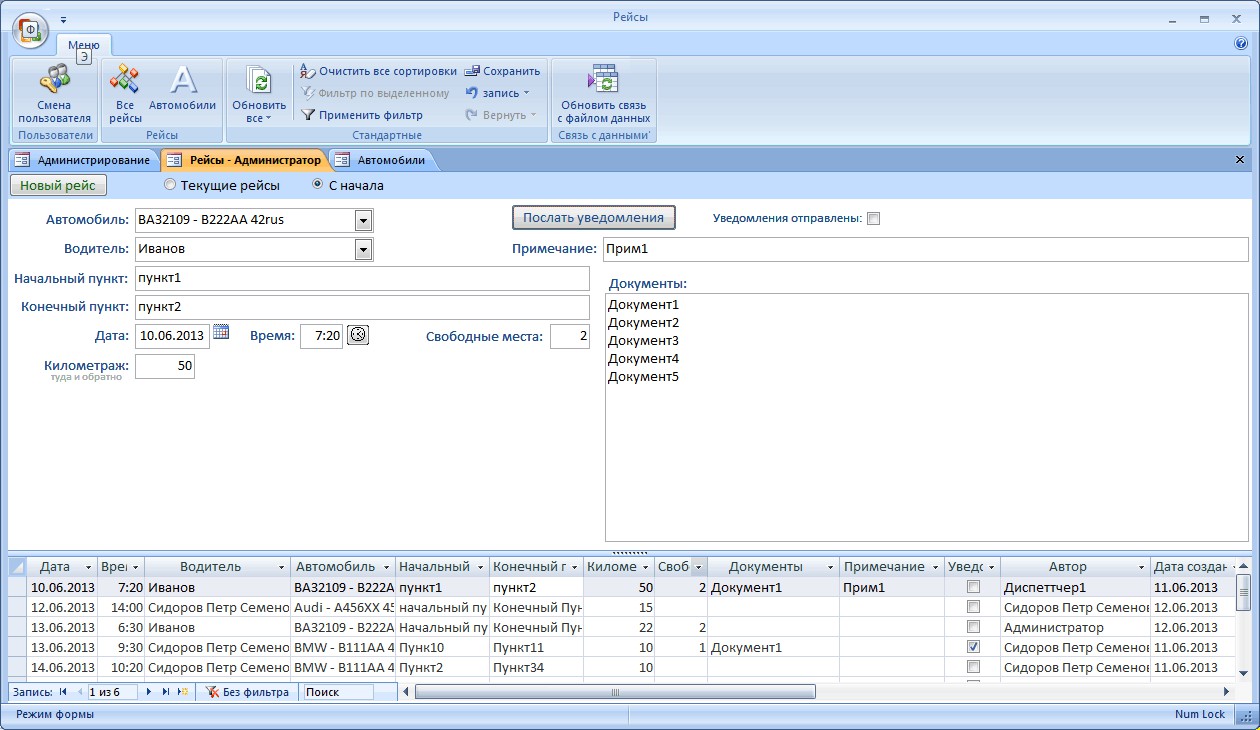The image size is (1260, 730).
Task: Click the Смена пользователя icon
Action: pyautogui.click(x=54, y=80)
